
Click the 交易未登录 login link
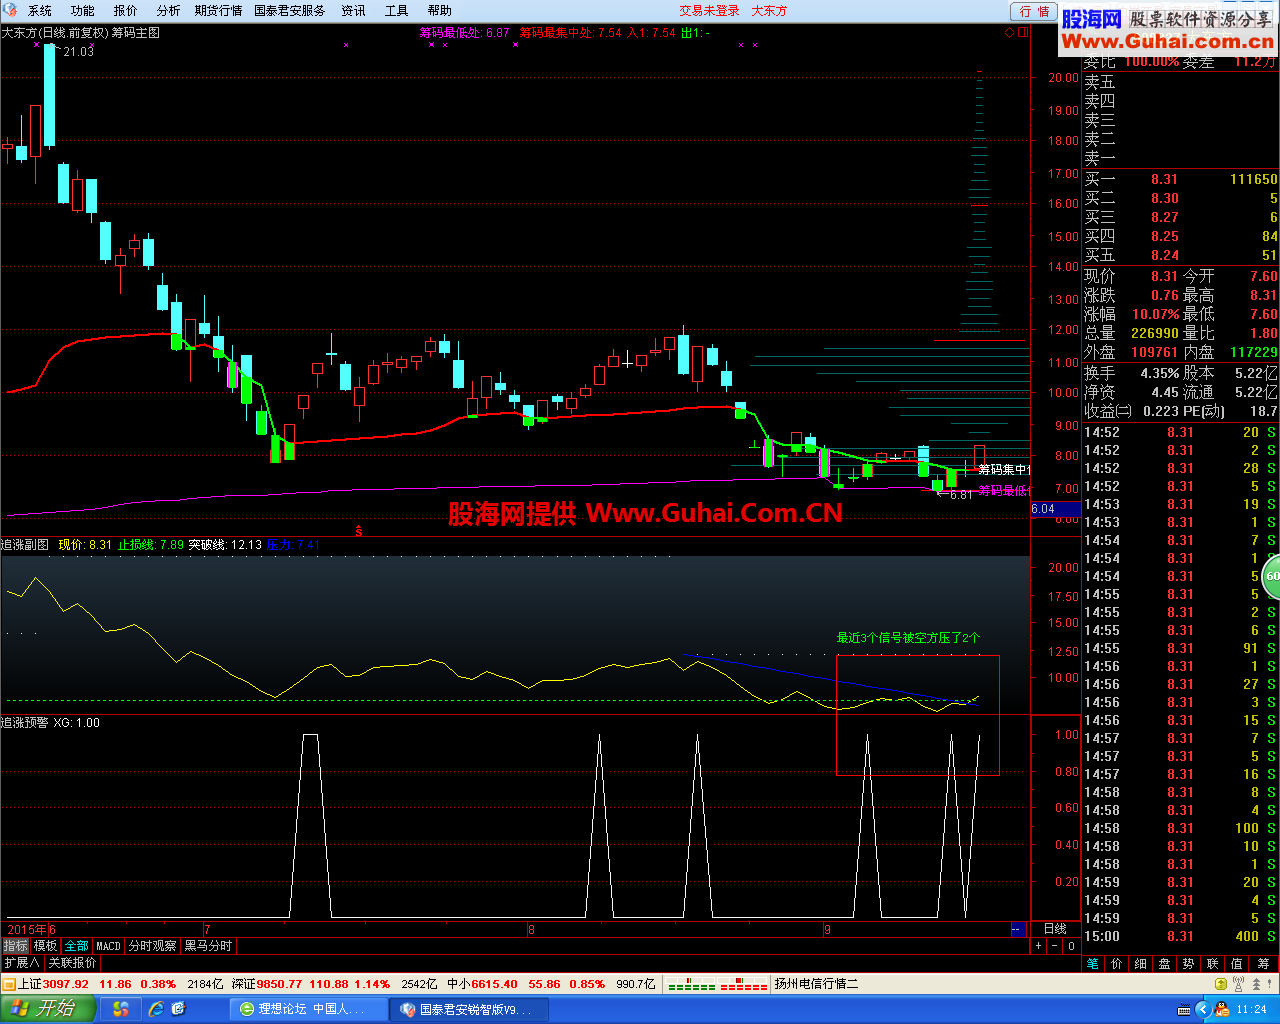coord(710,11)
